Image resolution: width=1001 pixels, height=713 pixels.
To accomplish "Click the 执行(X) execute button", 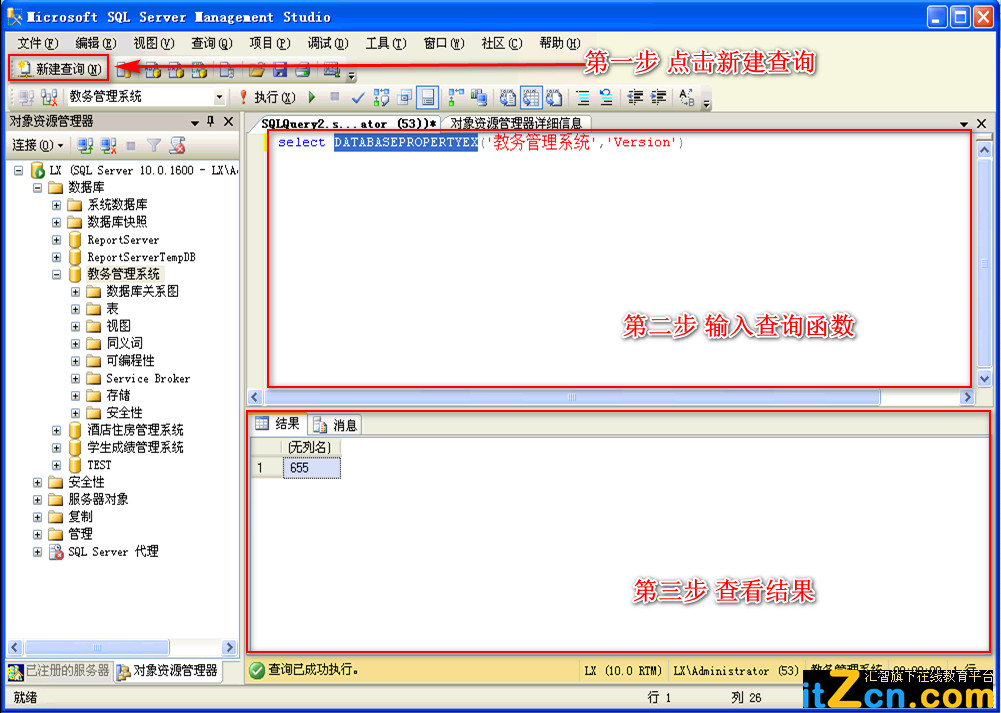I will 267,97.
